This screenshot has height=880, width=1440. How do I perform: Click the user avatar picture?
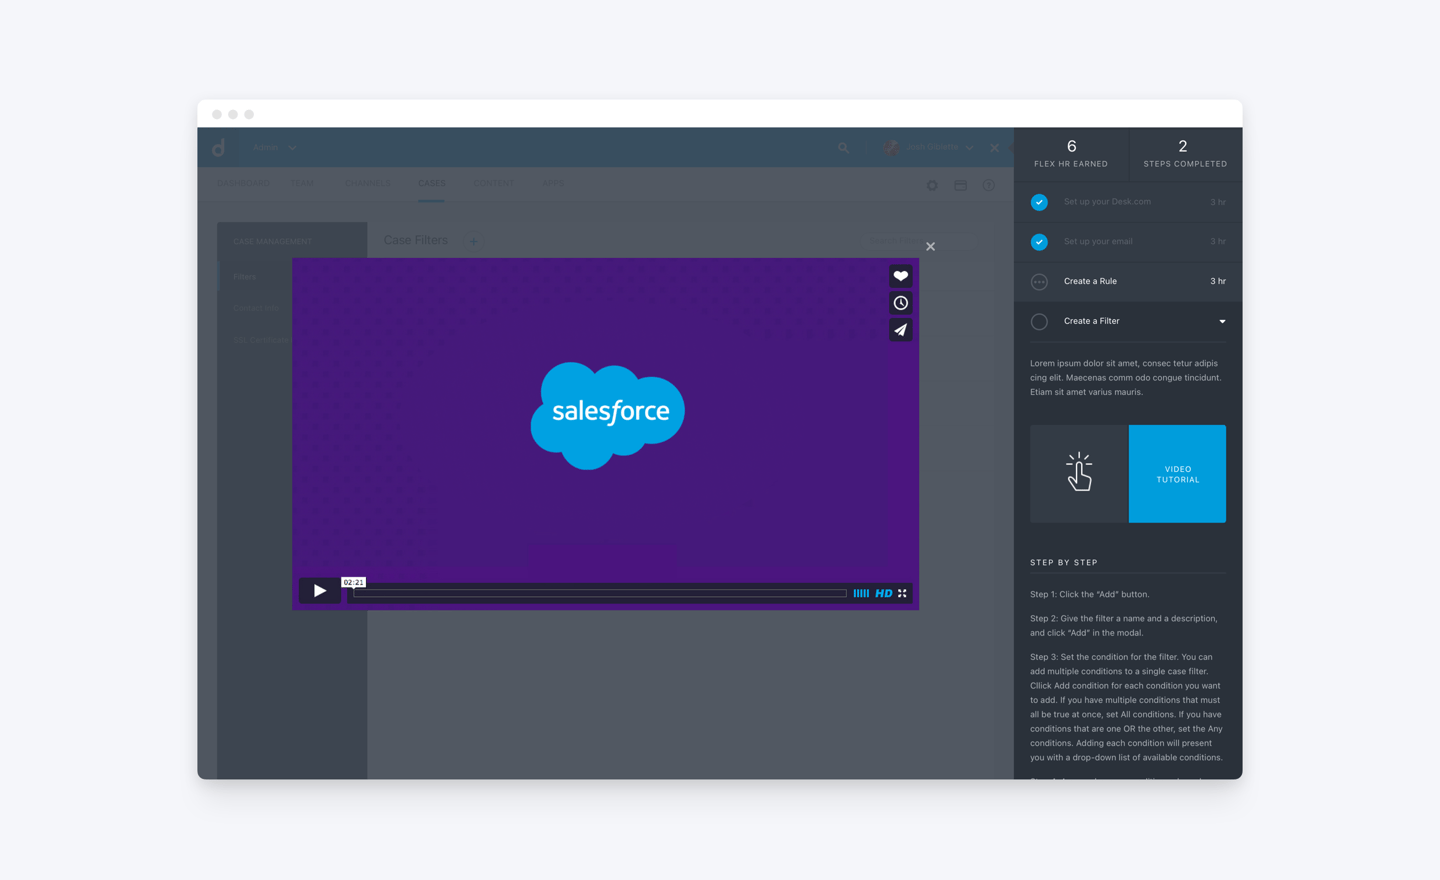[x=892, y=147]
